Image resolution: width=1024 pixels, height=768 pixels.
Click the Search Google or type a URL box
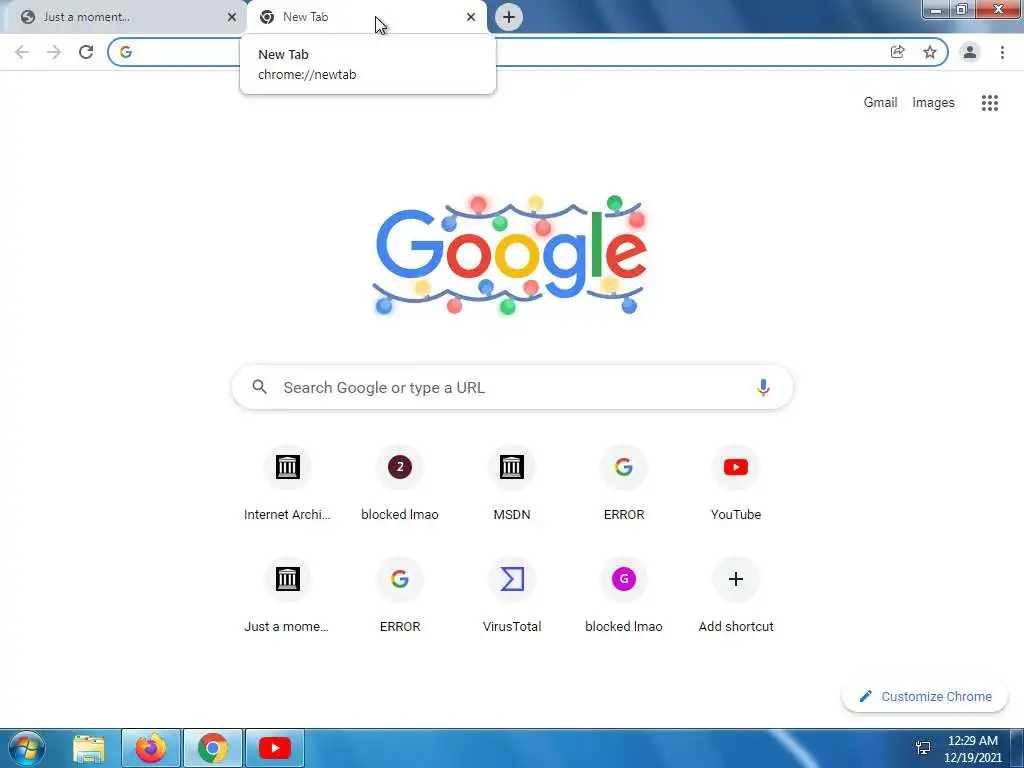(513, 387)
